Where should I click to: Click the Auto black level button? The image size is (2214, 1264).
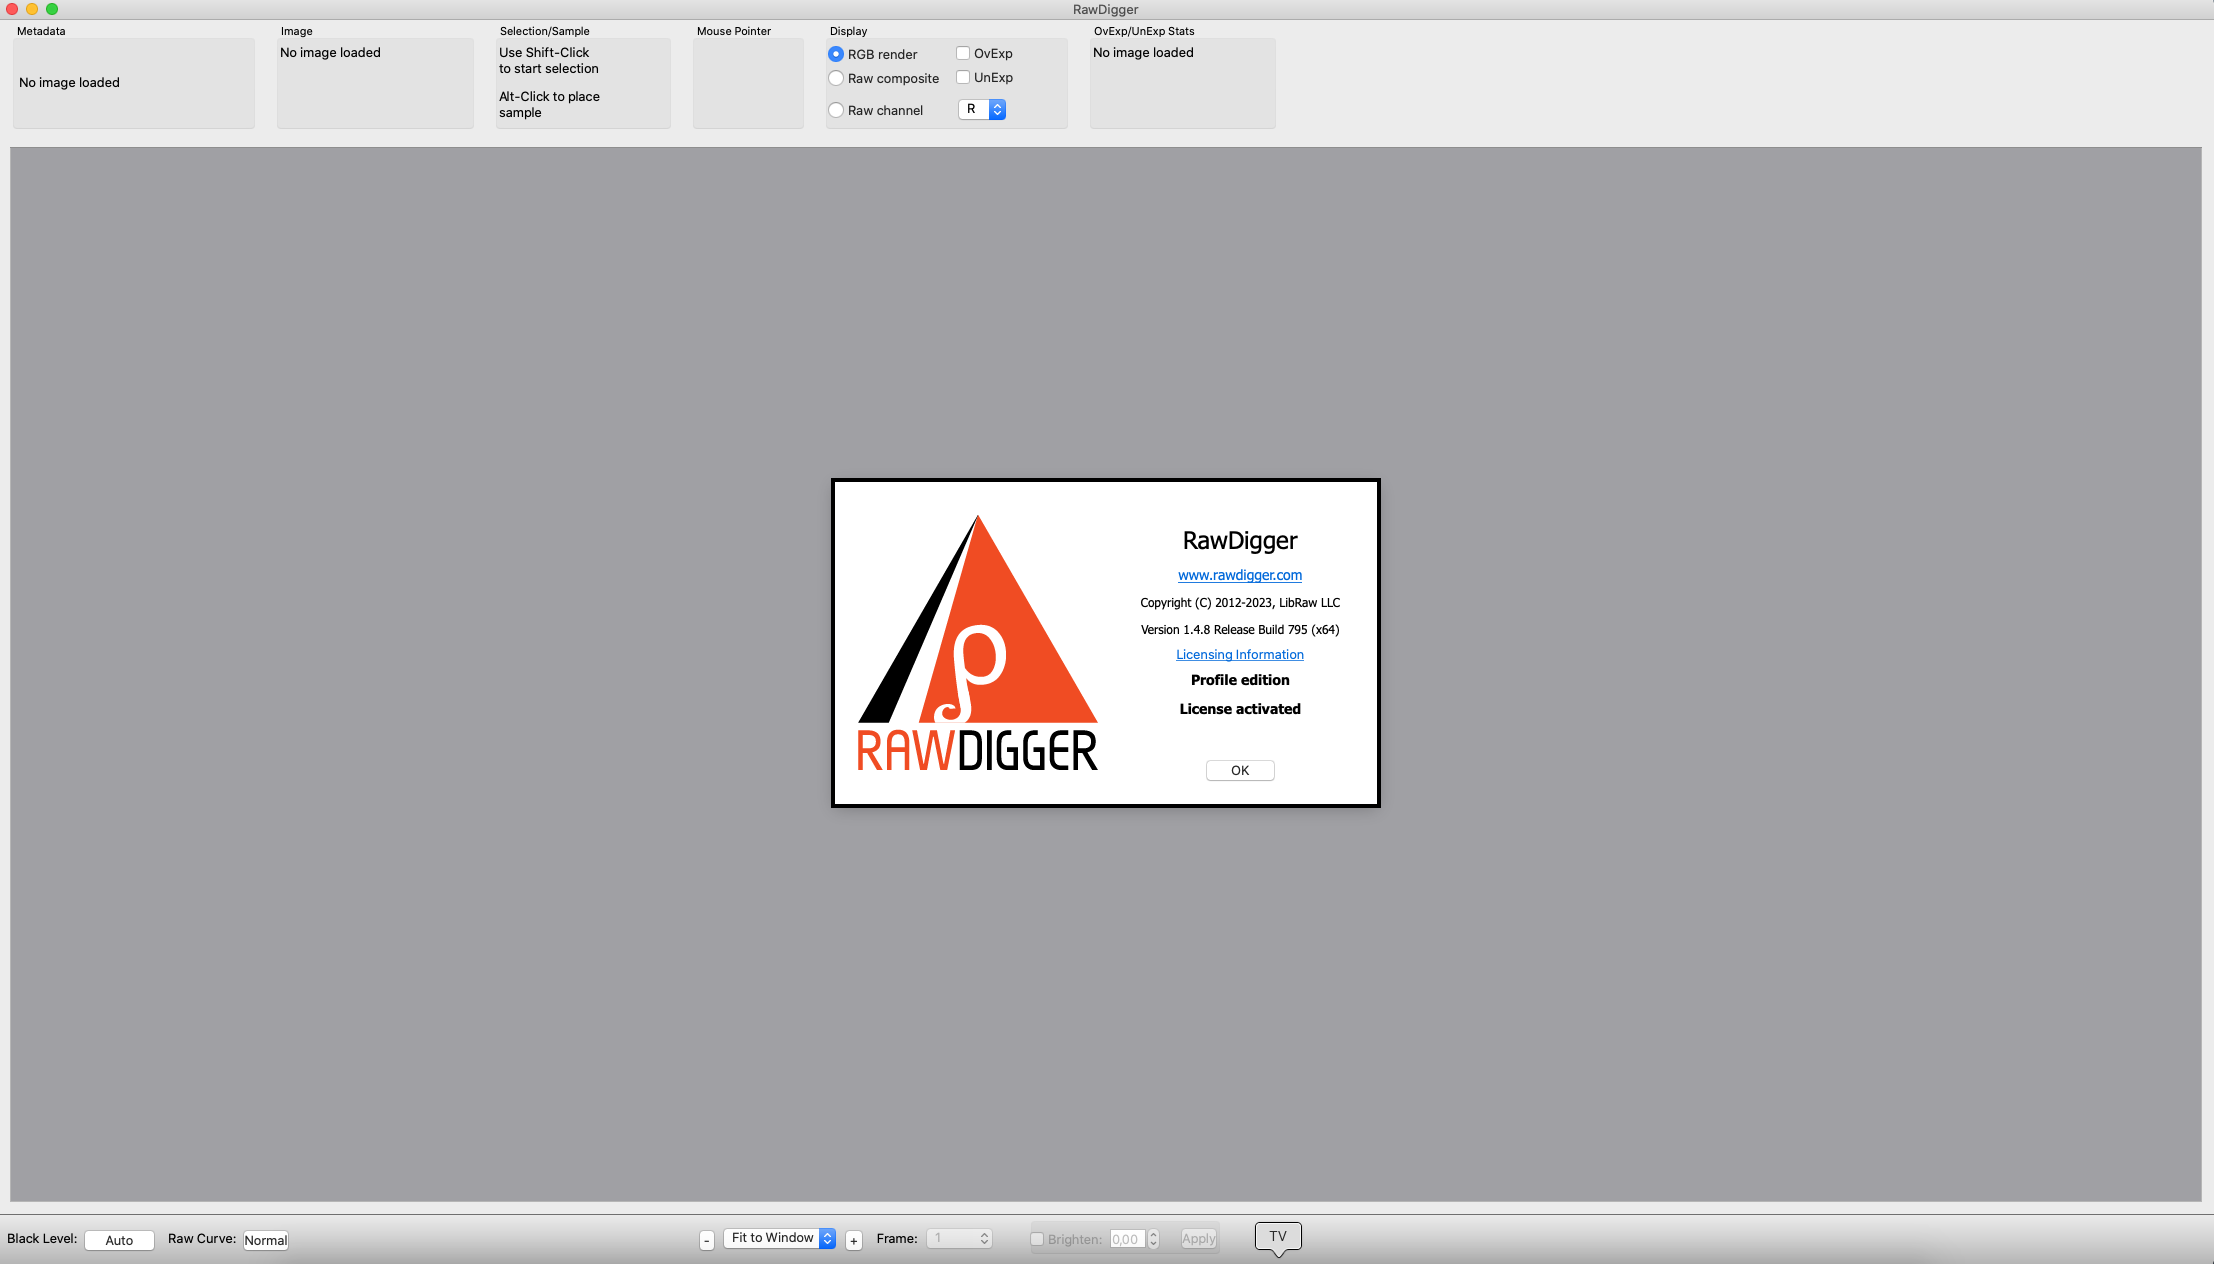[119, 1240]
